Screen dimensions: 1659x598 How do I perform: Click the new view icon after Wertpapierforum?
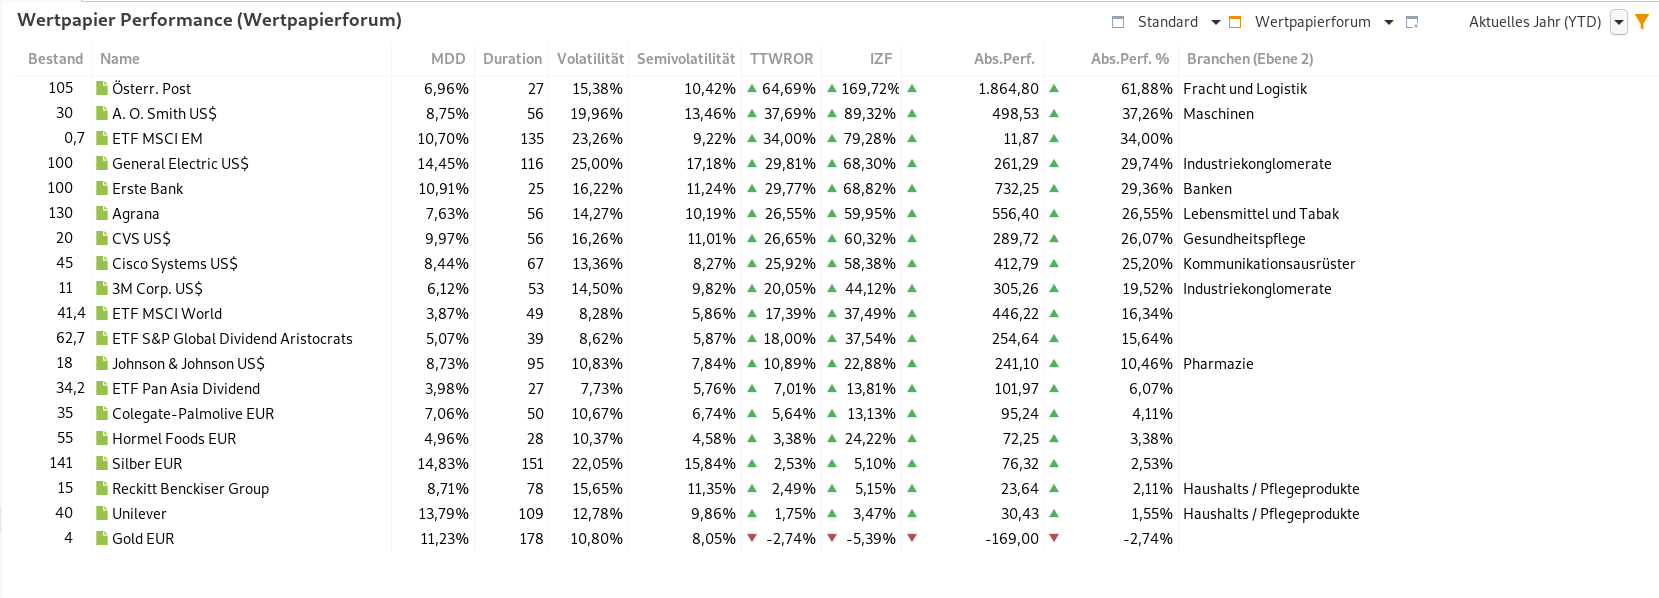click(1412, 22)
